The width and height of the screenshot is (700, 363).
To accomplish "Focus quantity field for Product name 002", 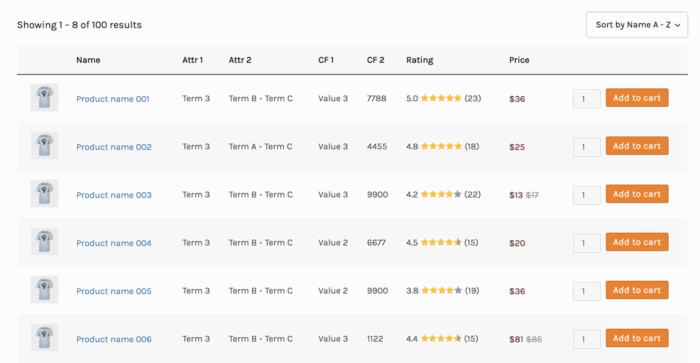I will (587, 147).
